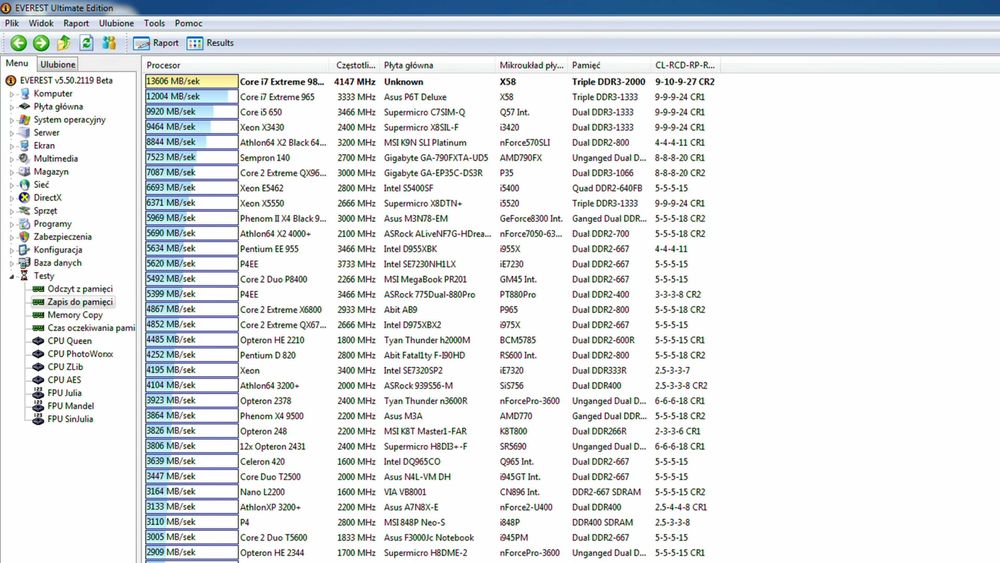The height and width of the screenshot is (563, 1000).
Task: Select the Płyta główna motherboard icon
Action: [x=24, y=106]
